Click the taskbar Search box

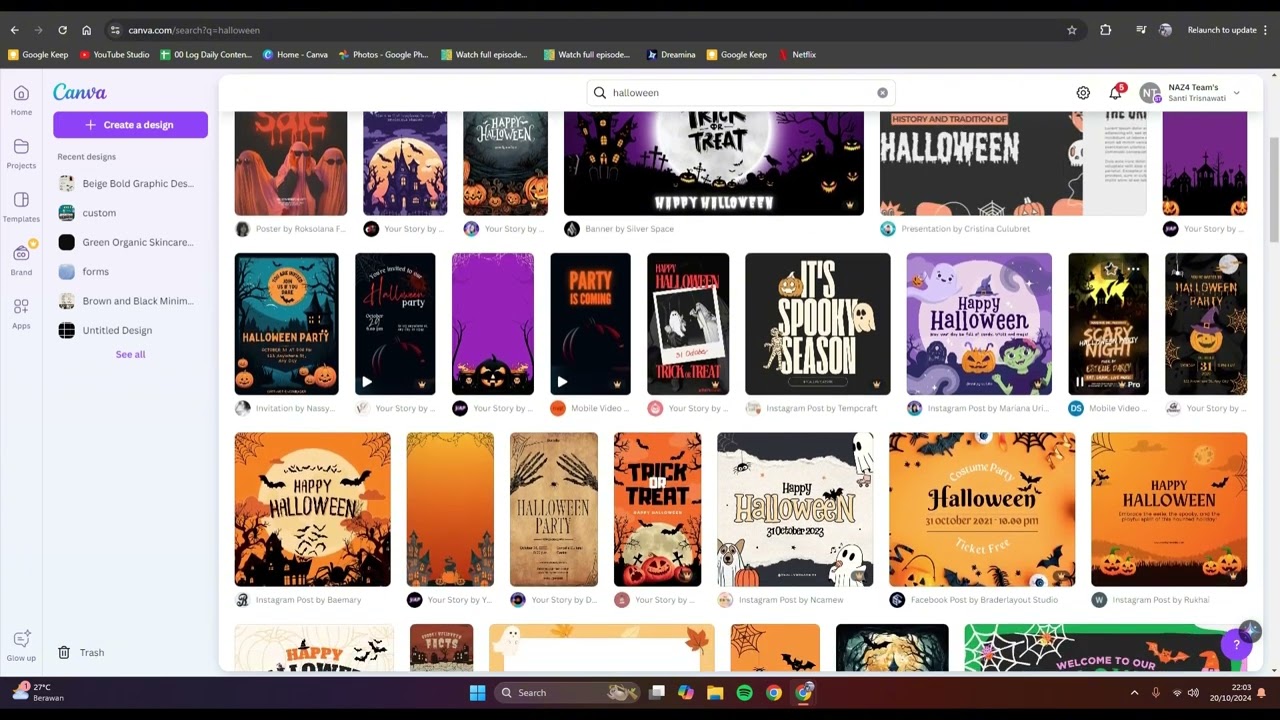567,692
